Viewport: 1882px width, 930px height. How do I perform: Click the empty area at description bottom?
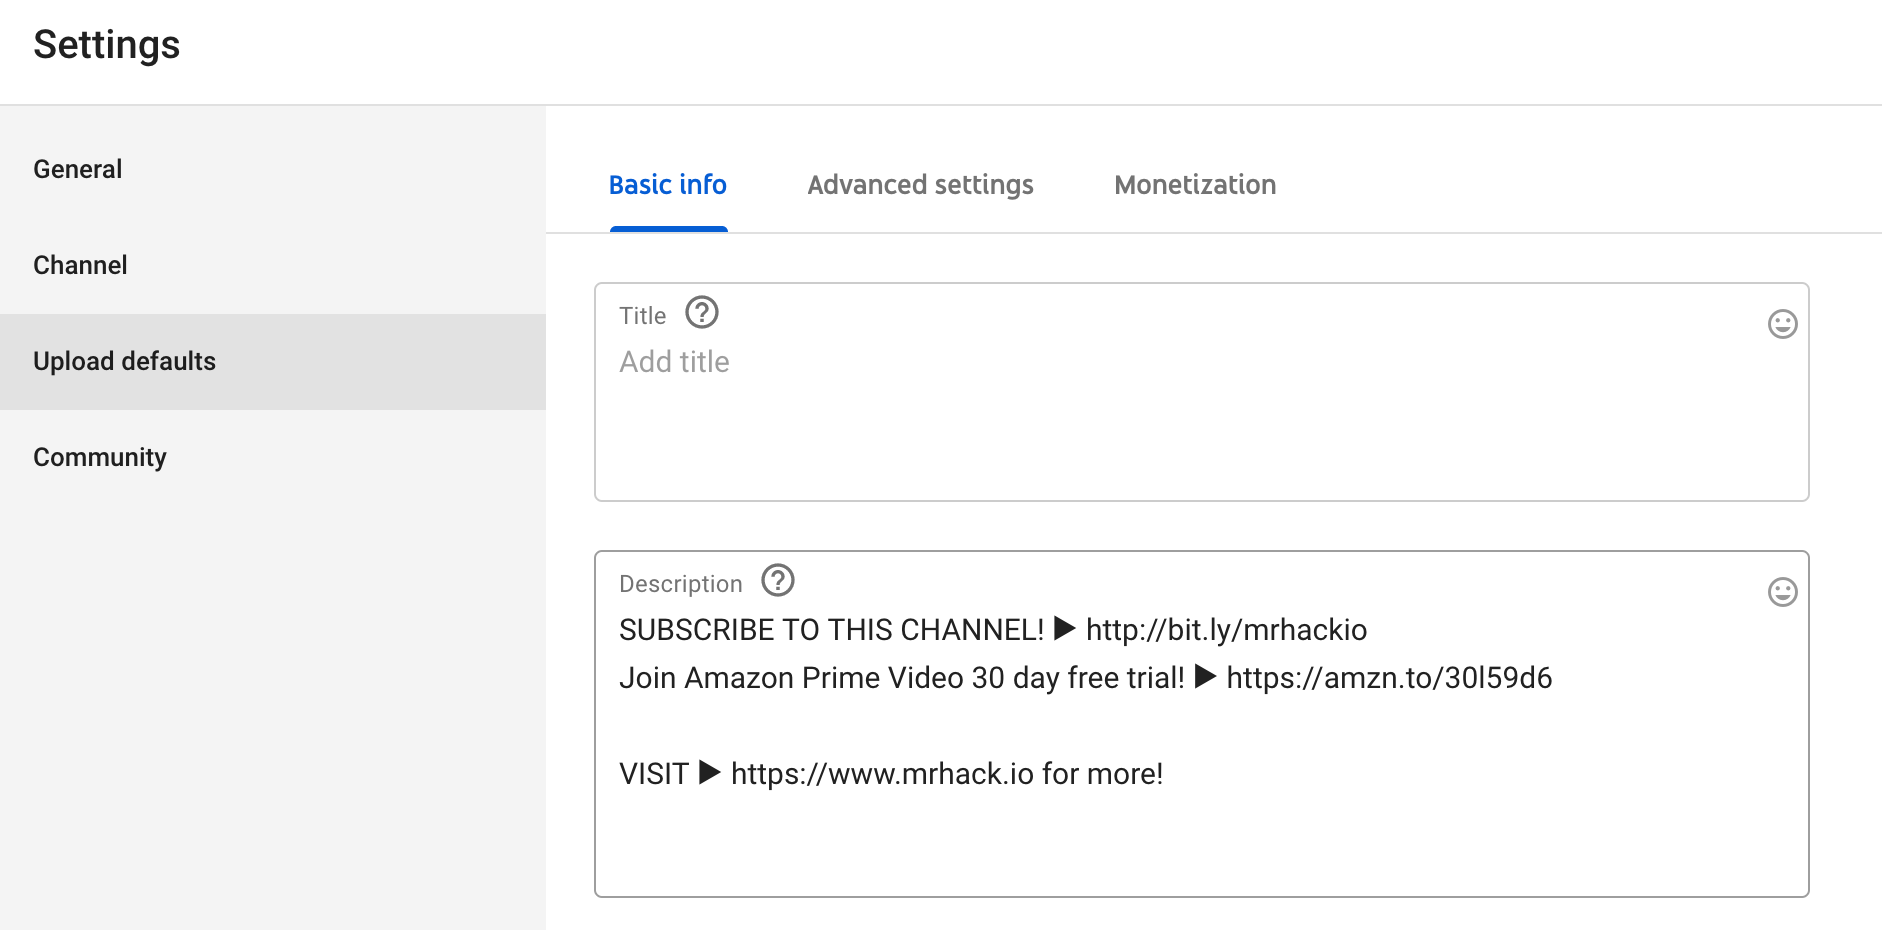1200,850
